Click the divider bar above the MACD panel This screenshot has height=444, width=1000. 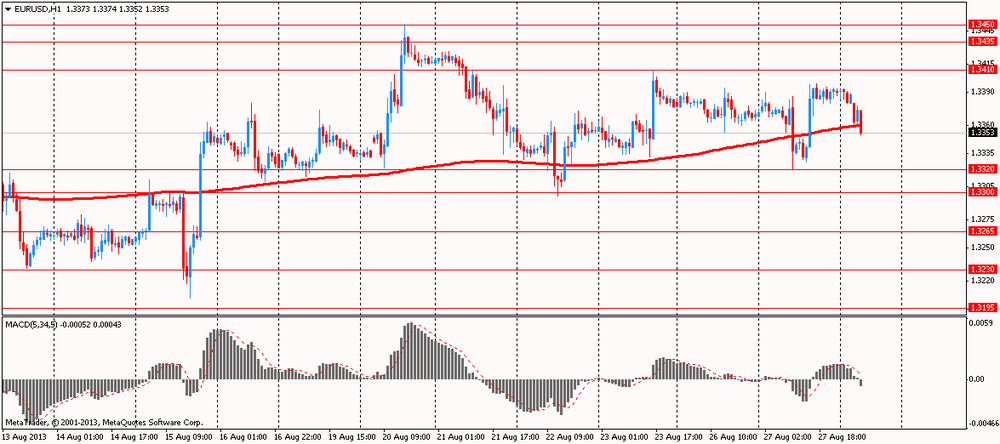[x=480, y=316]
